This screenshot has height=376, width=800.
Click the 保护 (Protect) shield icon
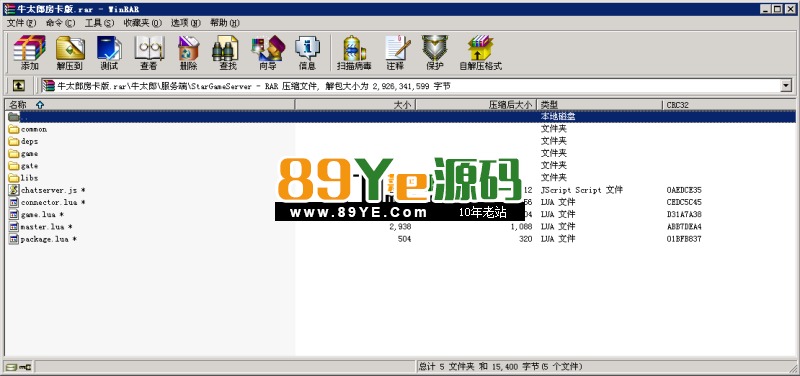click(x=435, y=53)
